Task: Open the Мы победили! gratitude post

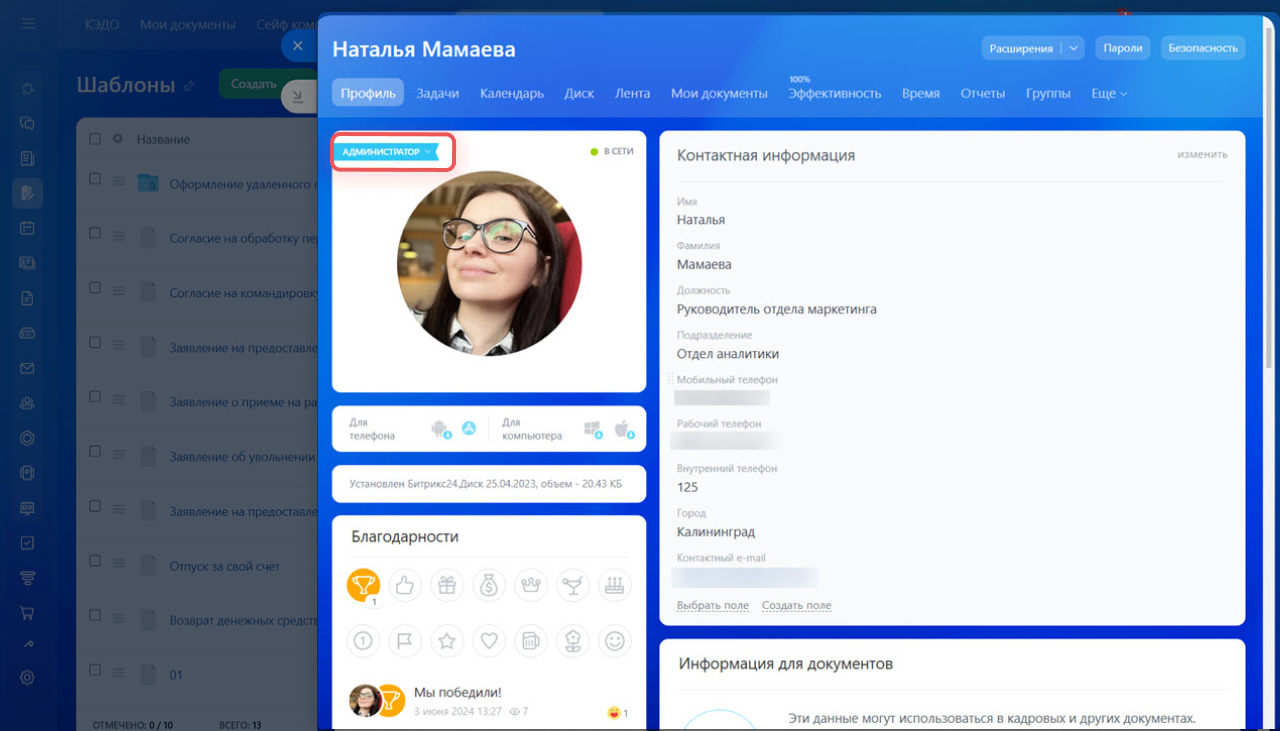Action: [x=458, y=692]
